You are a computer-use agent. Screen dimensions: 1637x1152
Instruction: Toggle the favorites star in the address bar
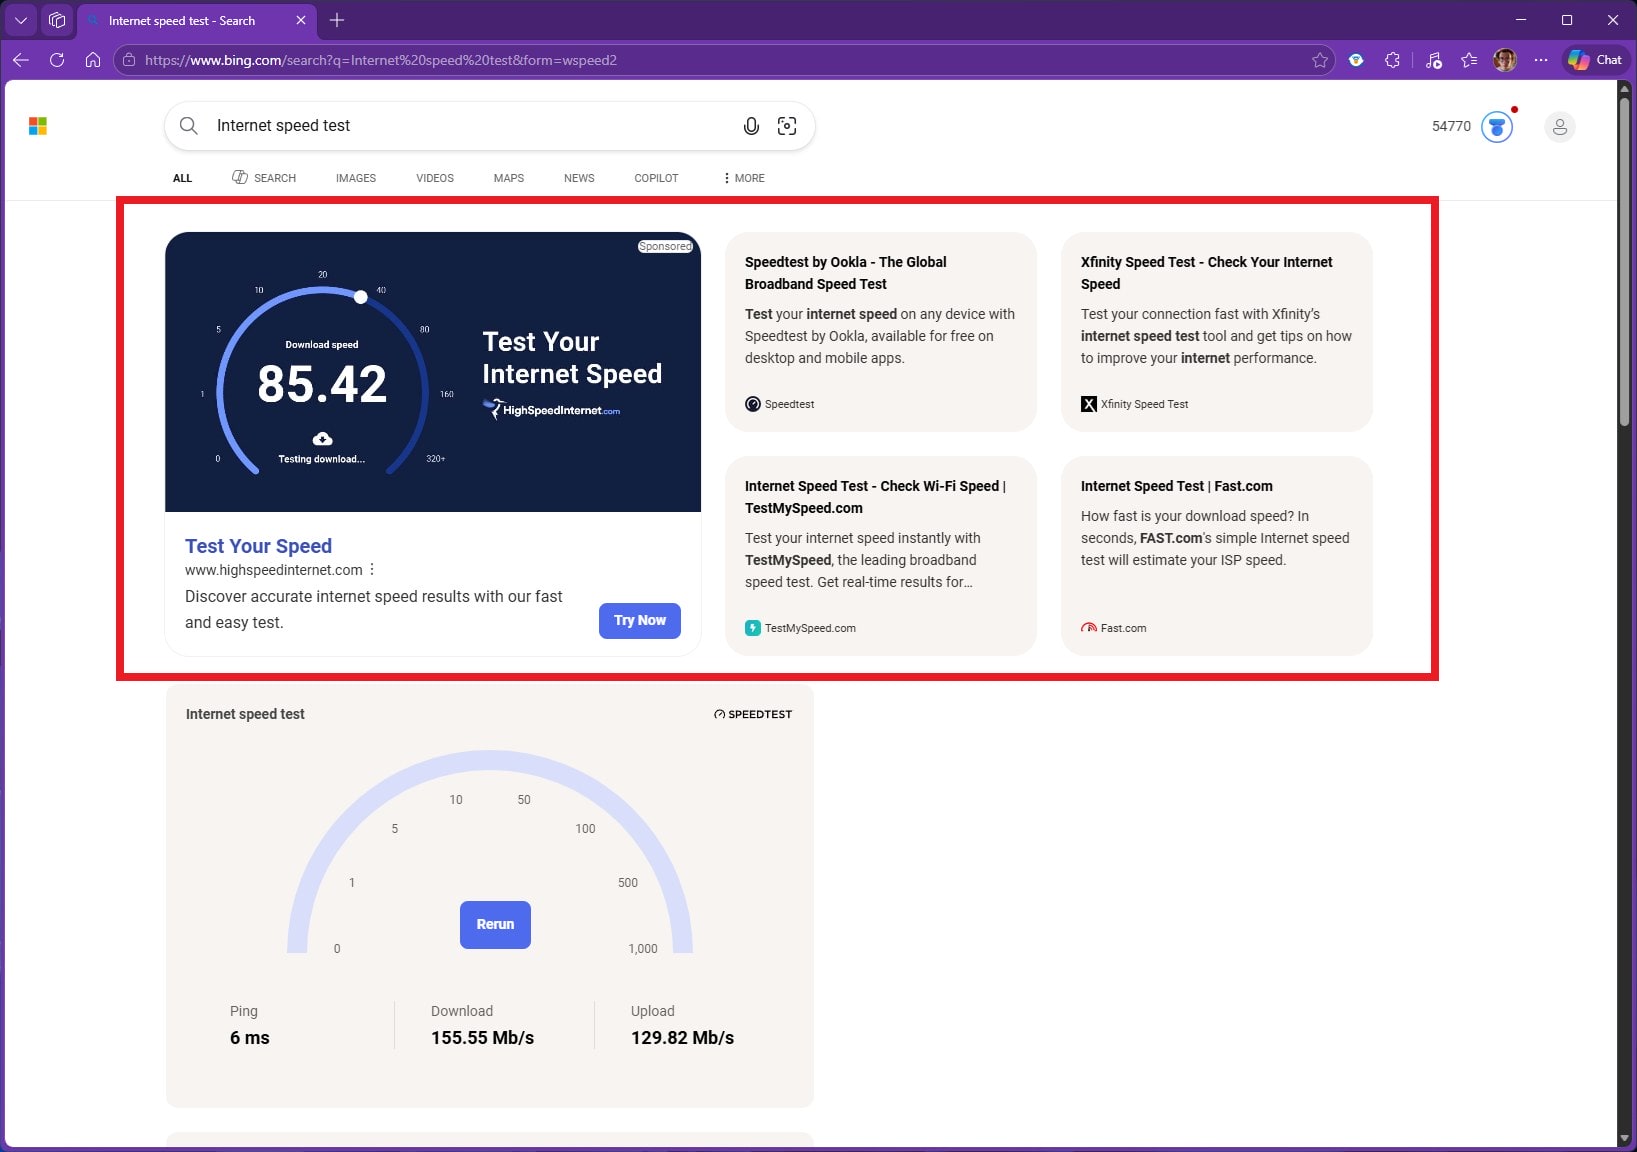(x=1322, y=60)
